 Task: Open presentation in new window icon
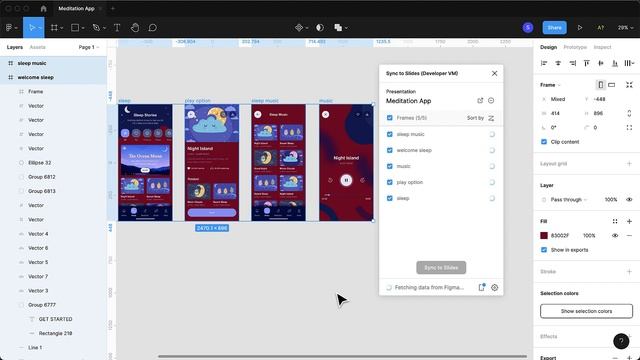(480, 100)
